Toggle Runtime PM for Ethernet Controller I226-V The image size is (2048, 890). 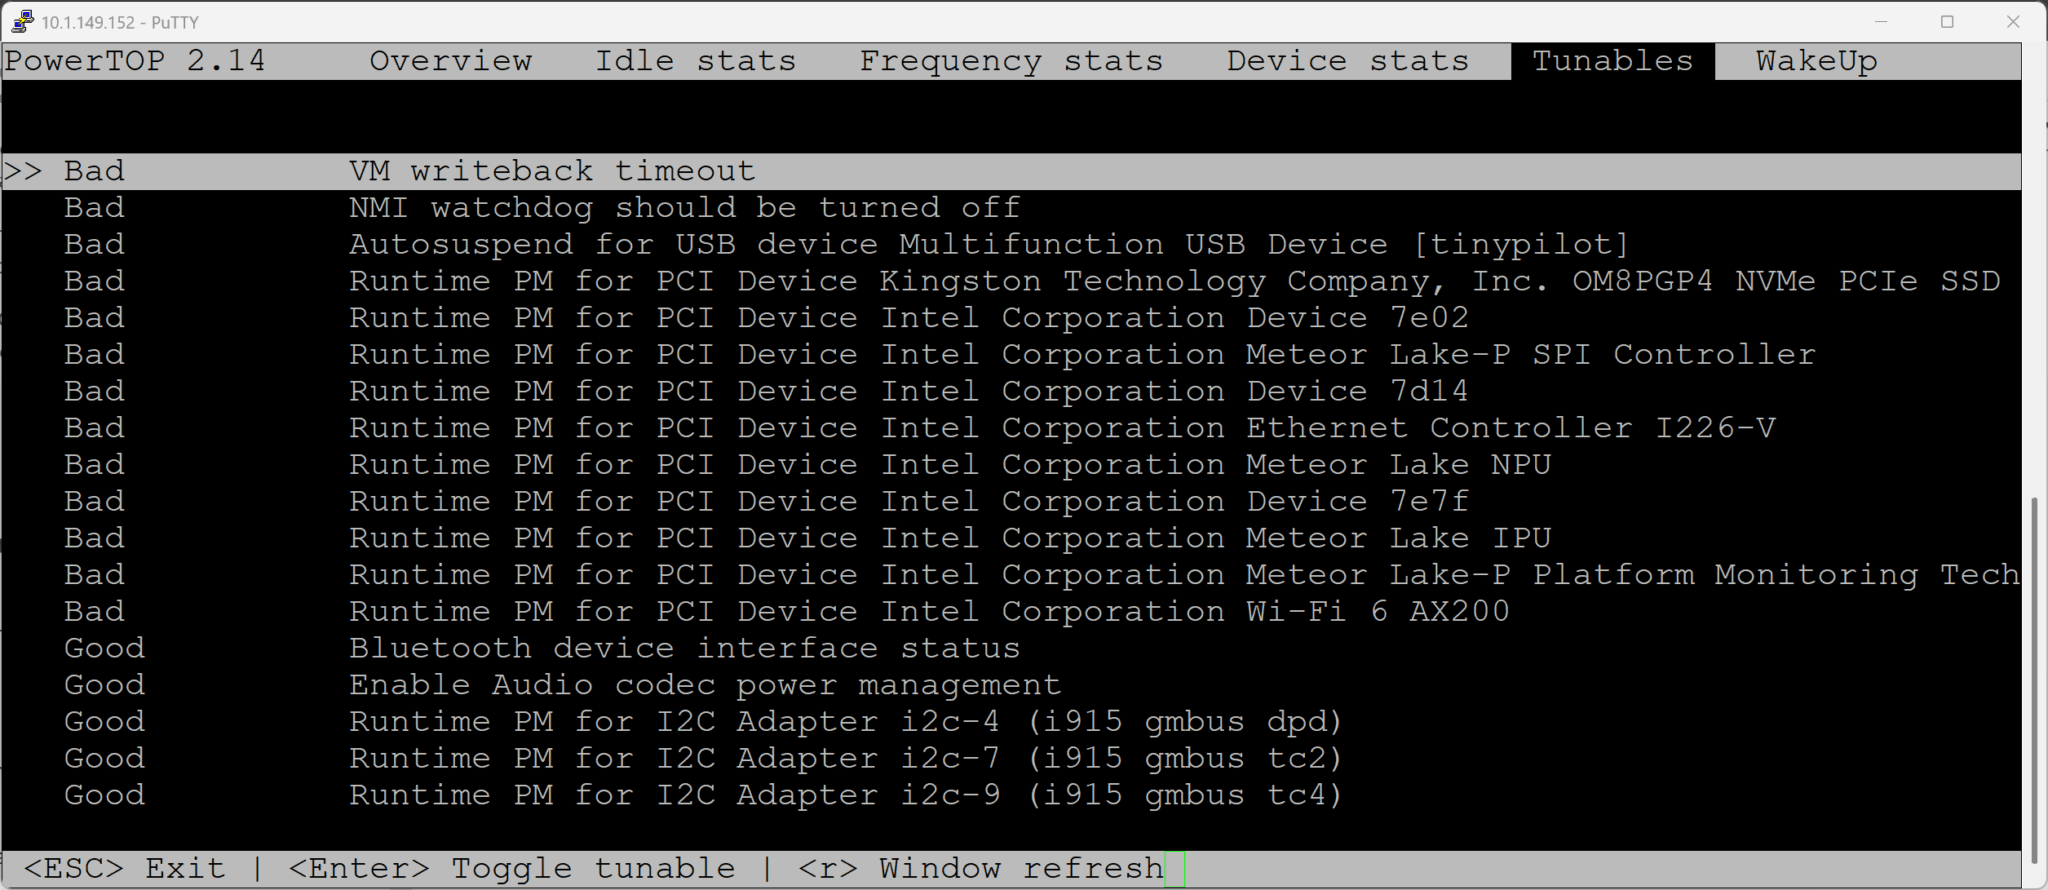coord(1062,427)
